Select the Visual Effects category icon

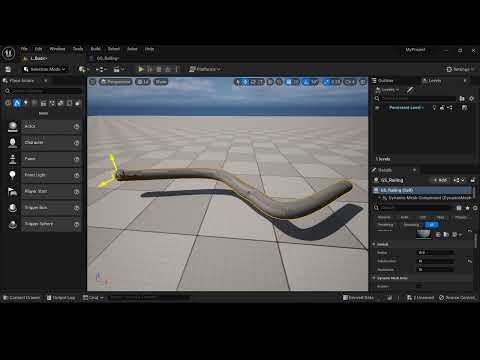52,103
